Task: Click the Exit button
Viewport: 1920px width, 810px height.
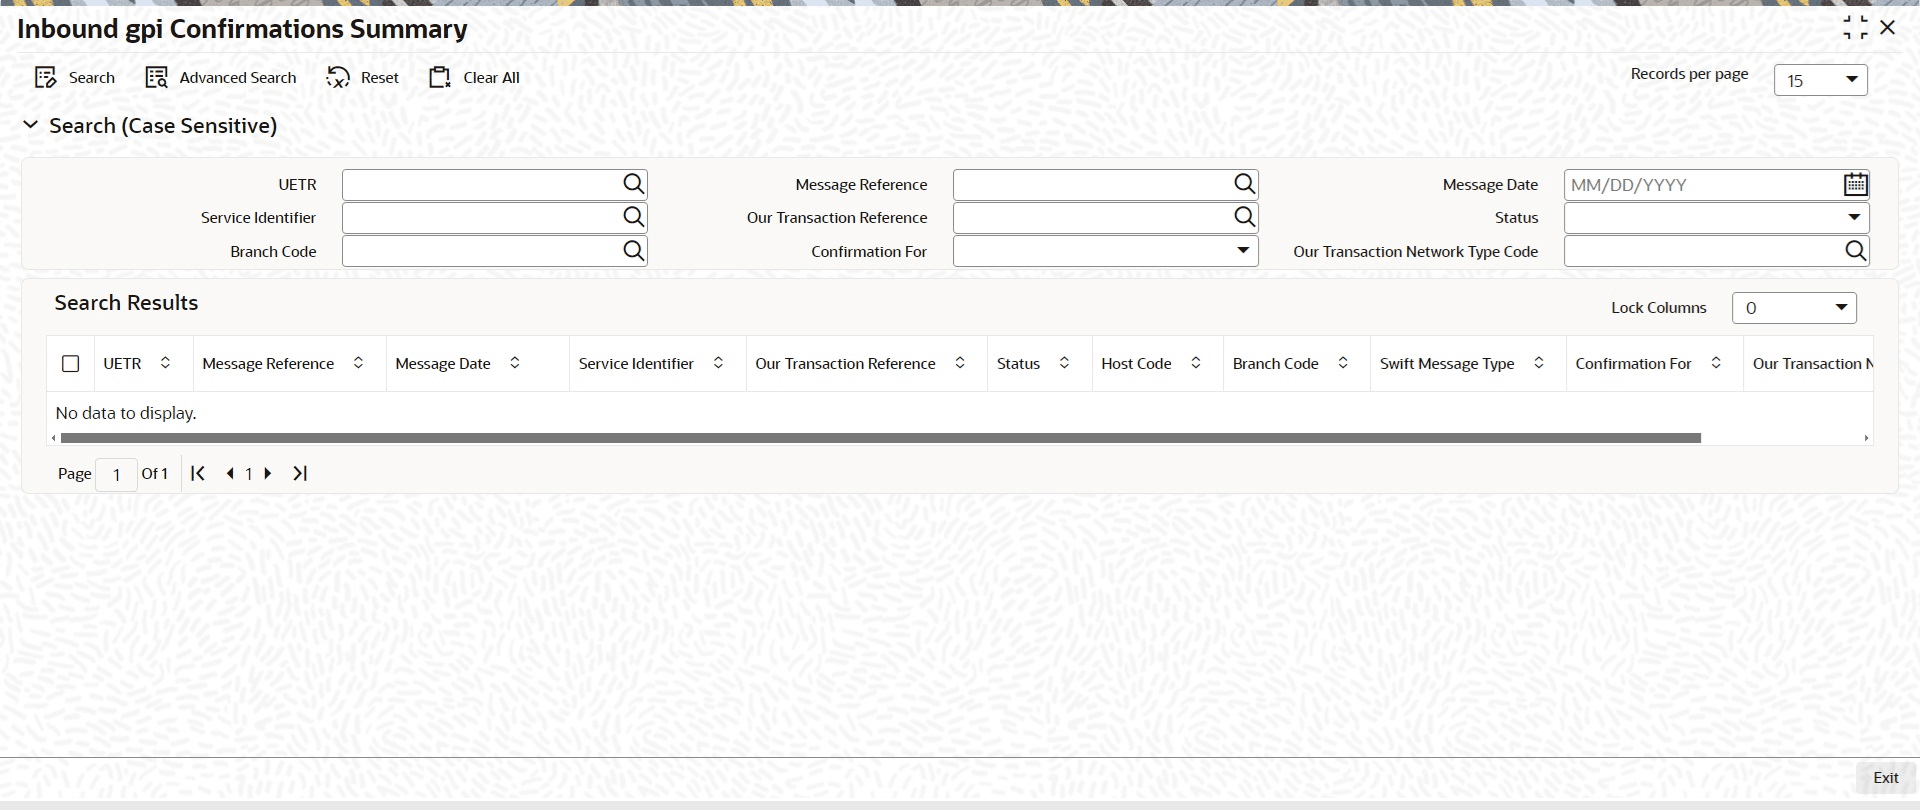Action: point(1885,778)
